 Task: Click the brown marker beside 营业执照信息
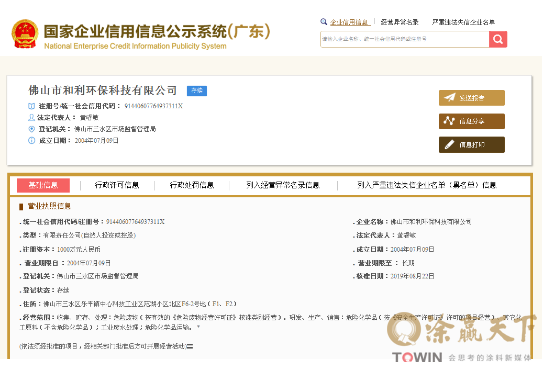21,206
